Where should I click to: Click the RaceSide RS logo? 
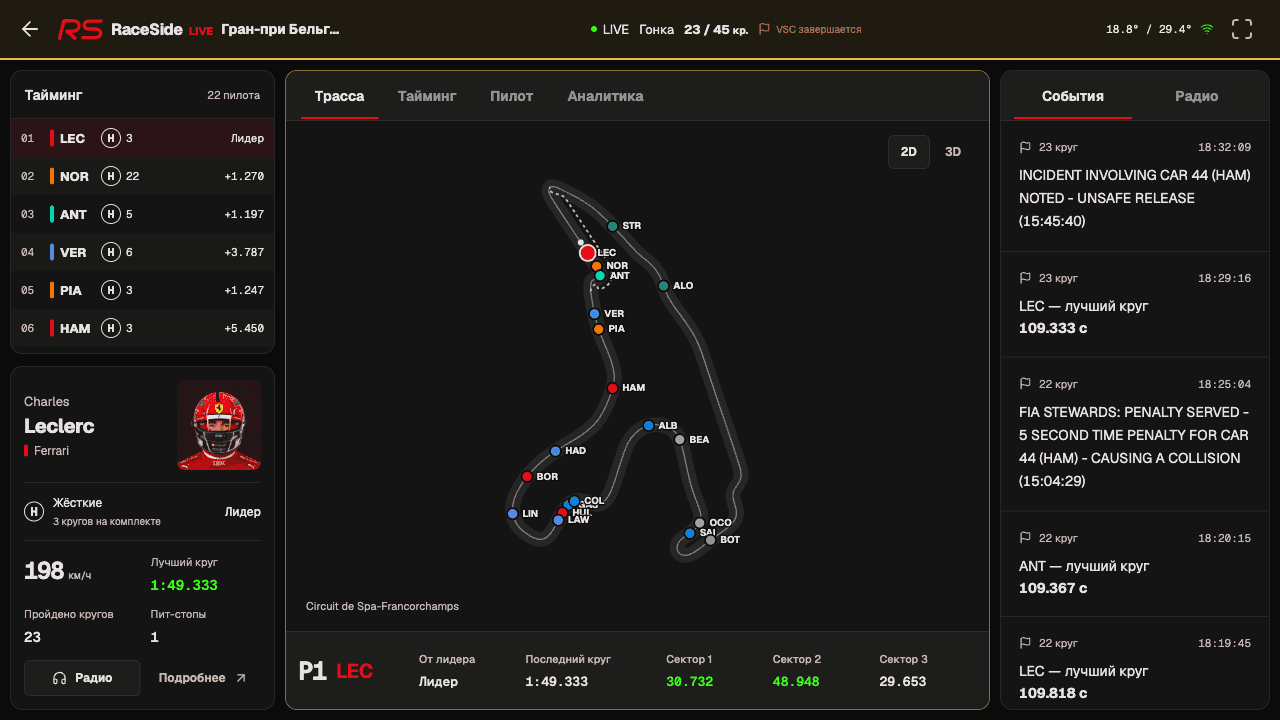pos(80,29)
